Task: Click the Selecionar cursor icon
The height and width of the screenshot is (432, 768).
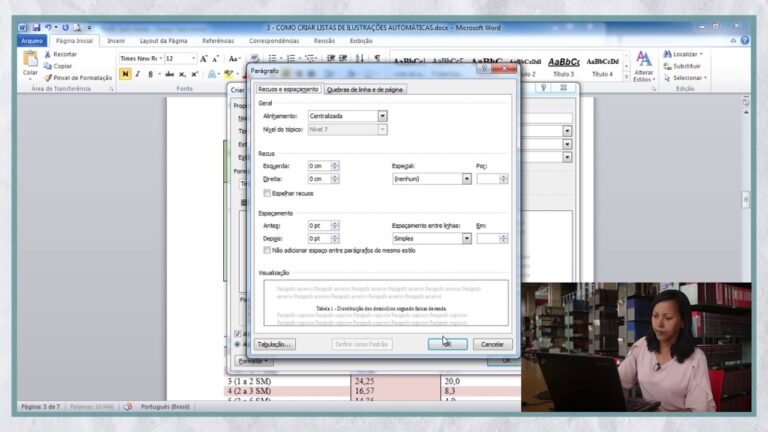Action: [668, 78]
